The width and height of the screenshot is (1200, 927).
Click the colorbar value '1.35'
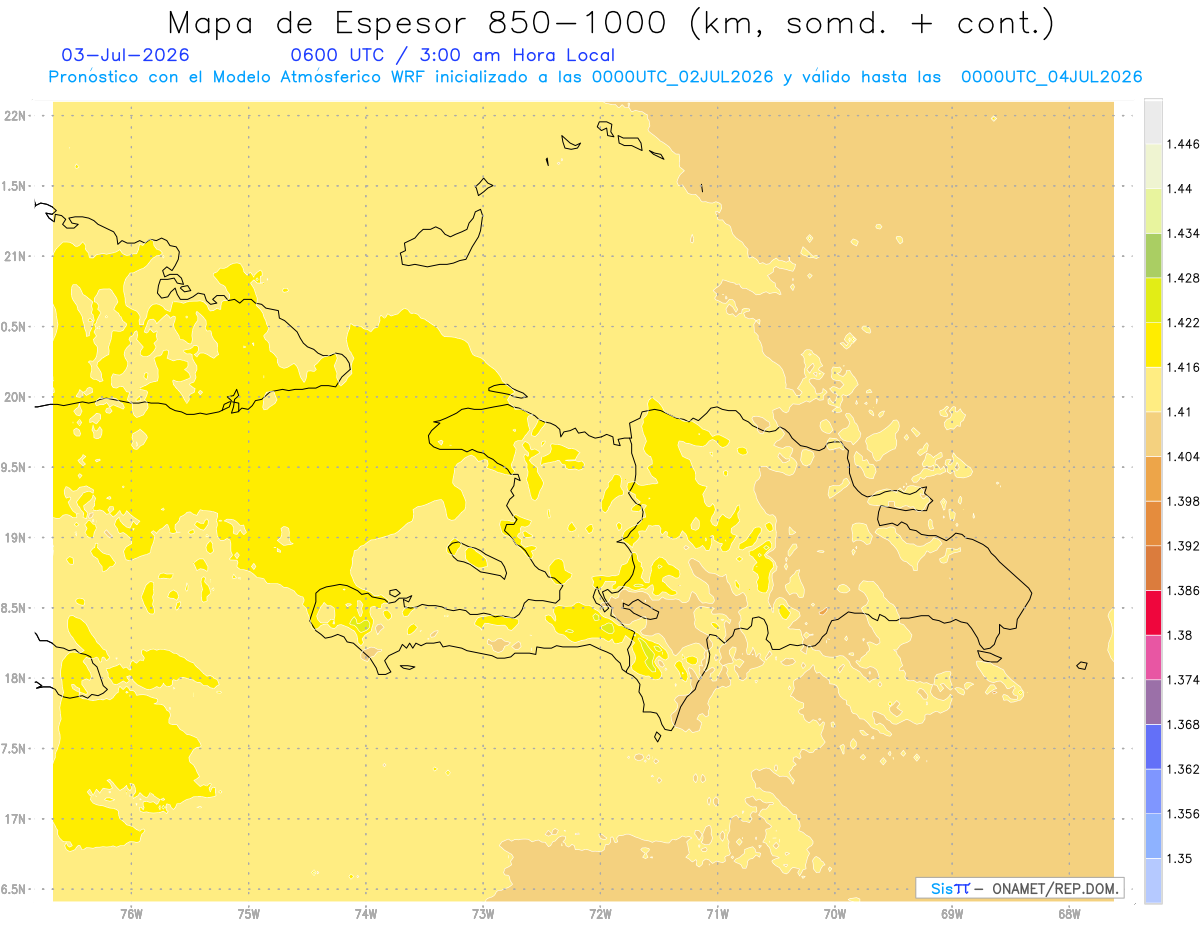click(1179, 858)
